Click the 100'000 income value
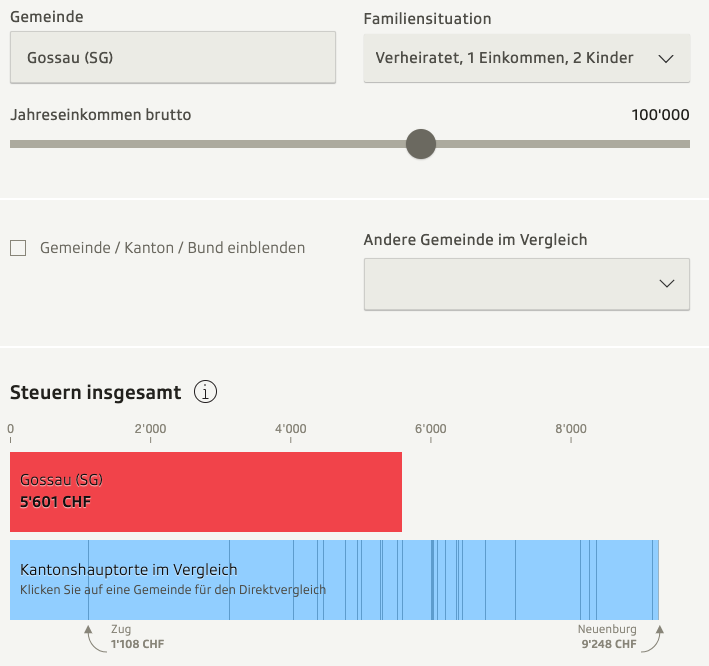This screenshot has width=709, height=666. tap(660, 115)
